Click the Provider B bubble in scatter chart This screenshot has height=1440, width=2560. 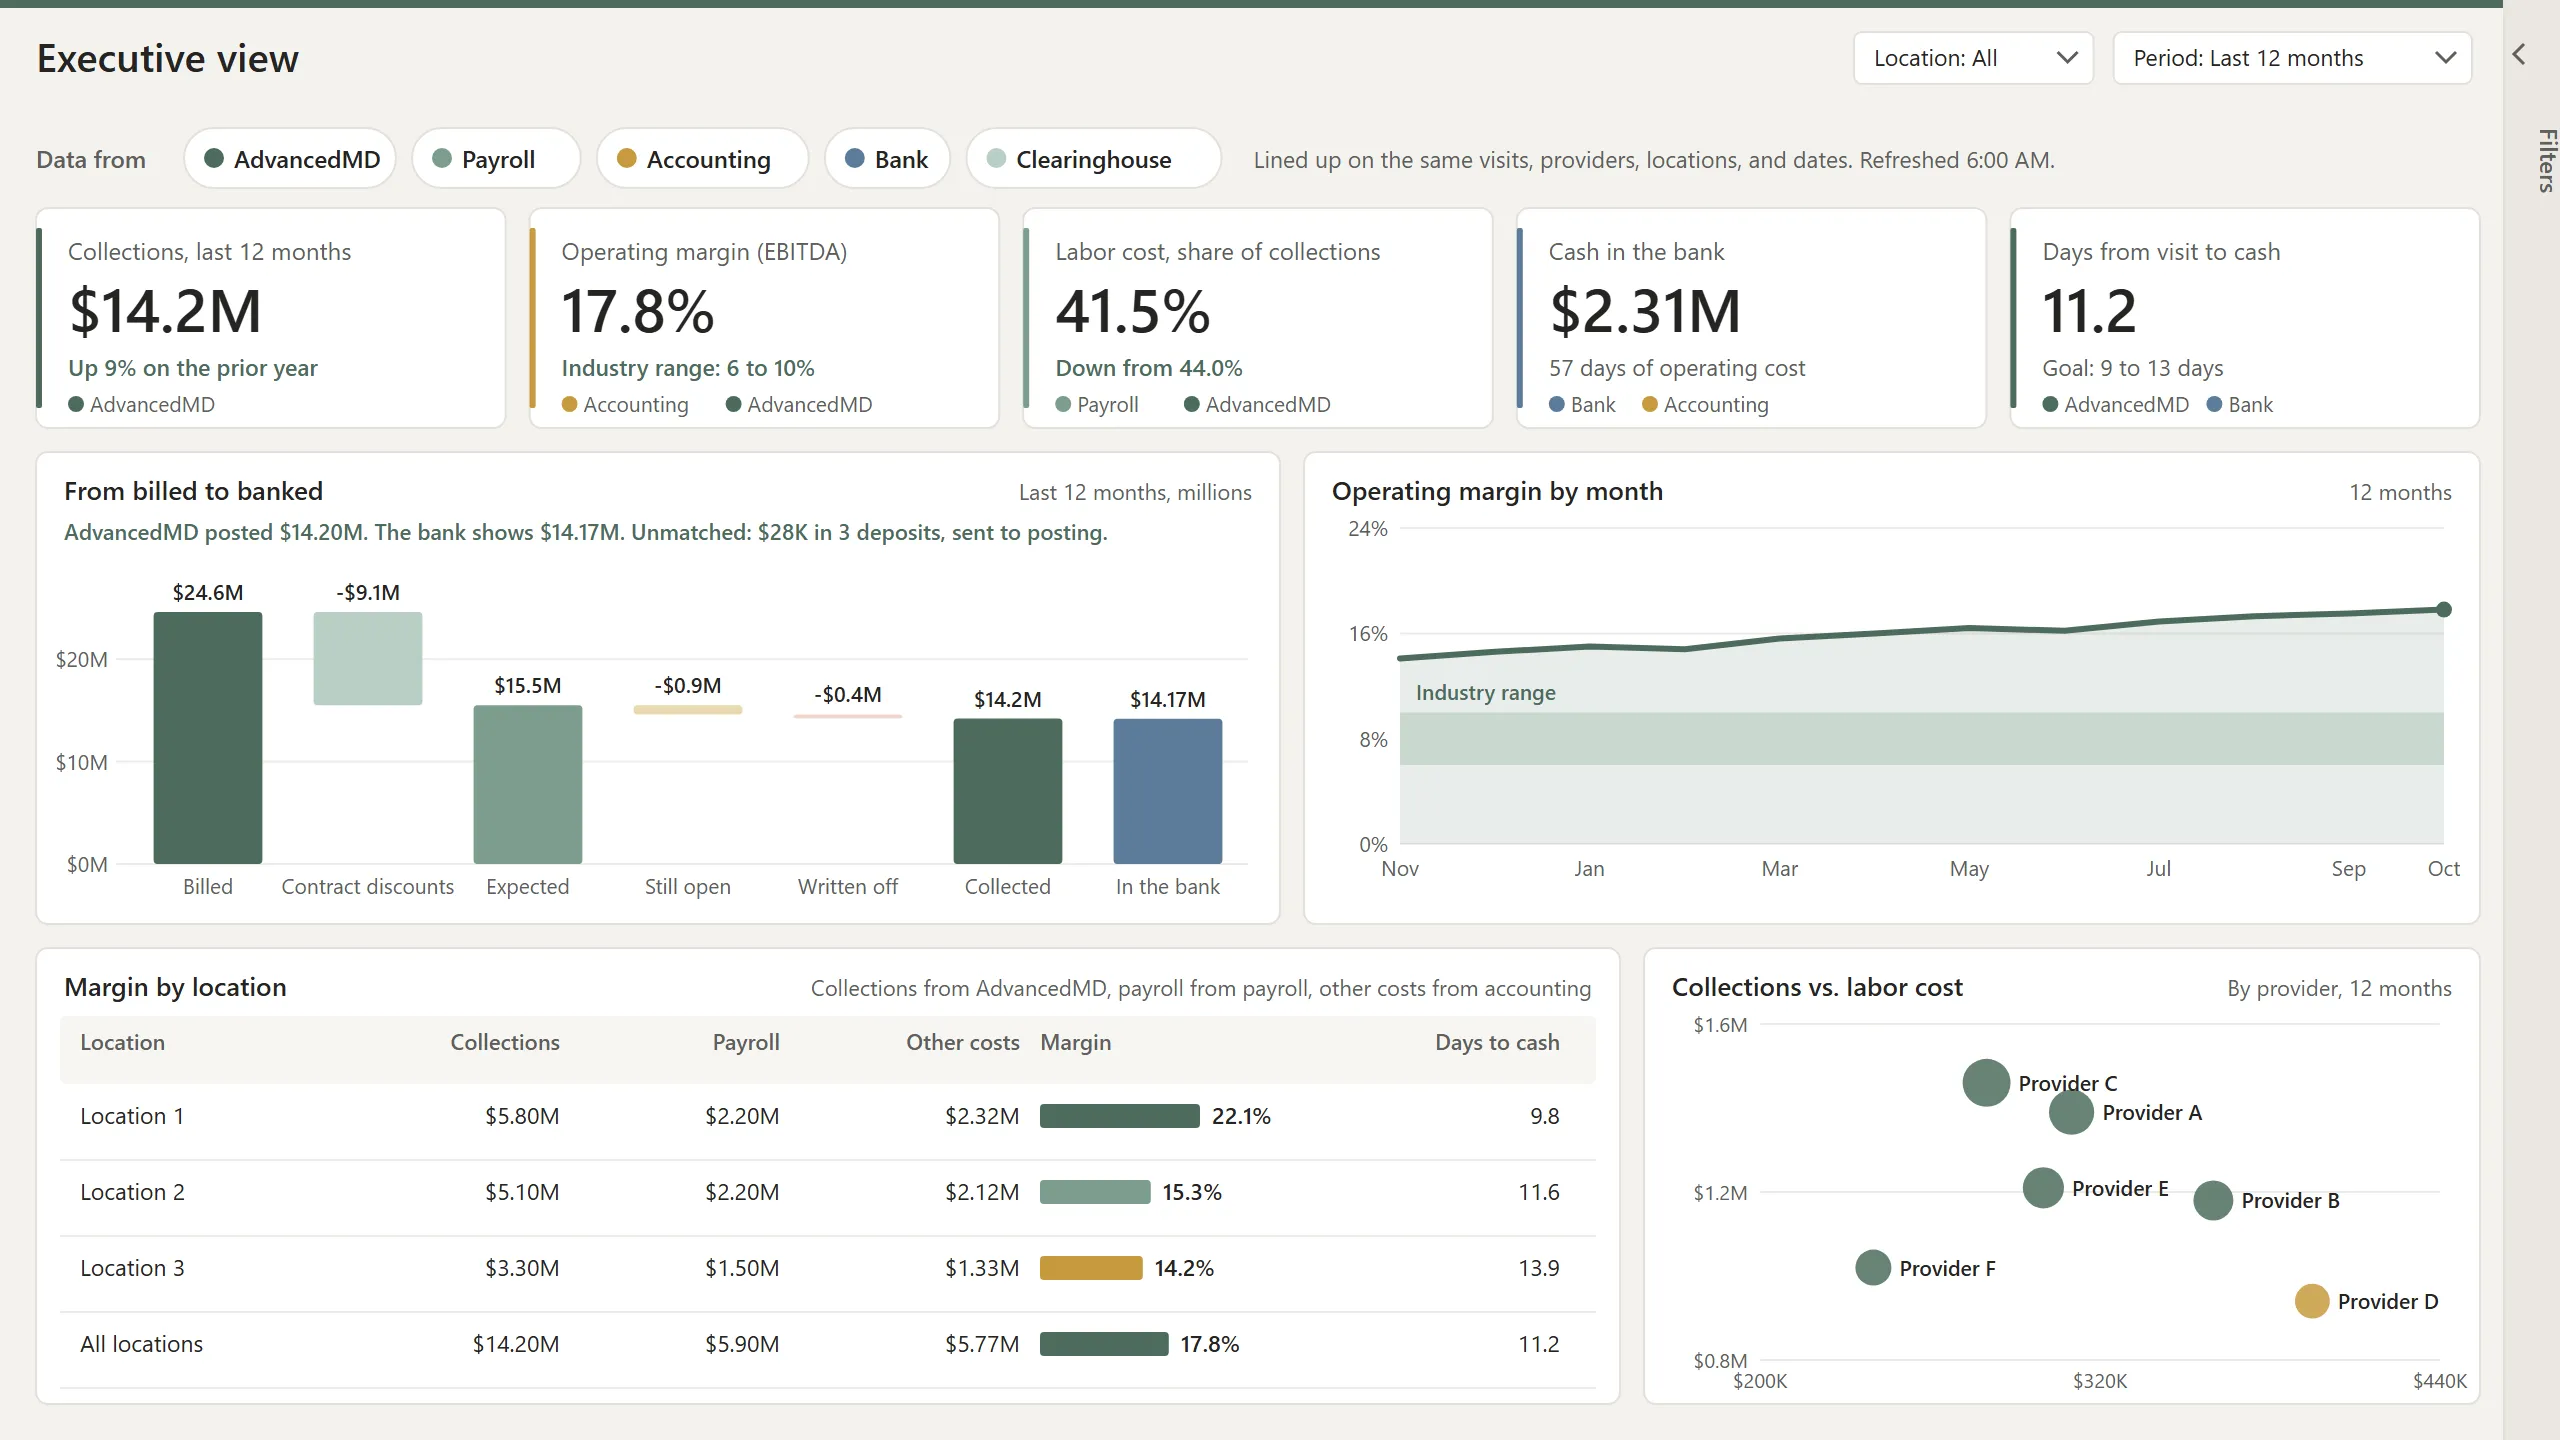pyautogui.click(x=2213, y=1200)
